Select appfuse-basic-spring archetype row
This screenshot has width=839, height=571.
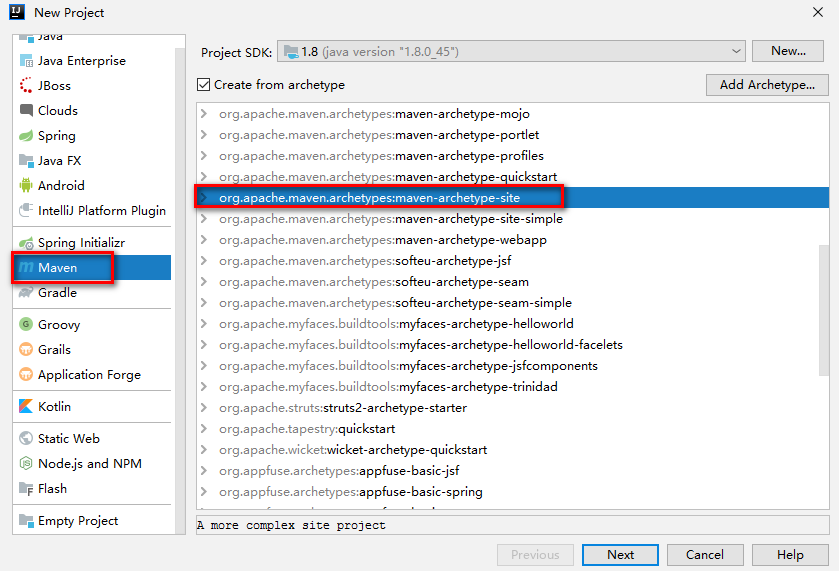click(513, 491)
